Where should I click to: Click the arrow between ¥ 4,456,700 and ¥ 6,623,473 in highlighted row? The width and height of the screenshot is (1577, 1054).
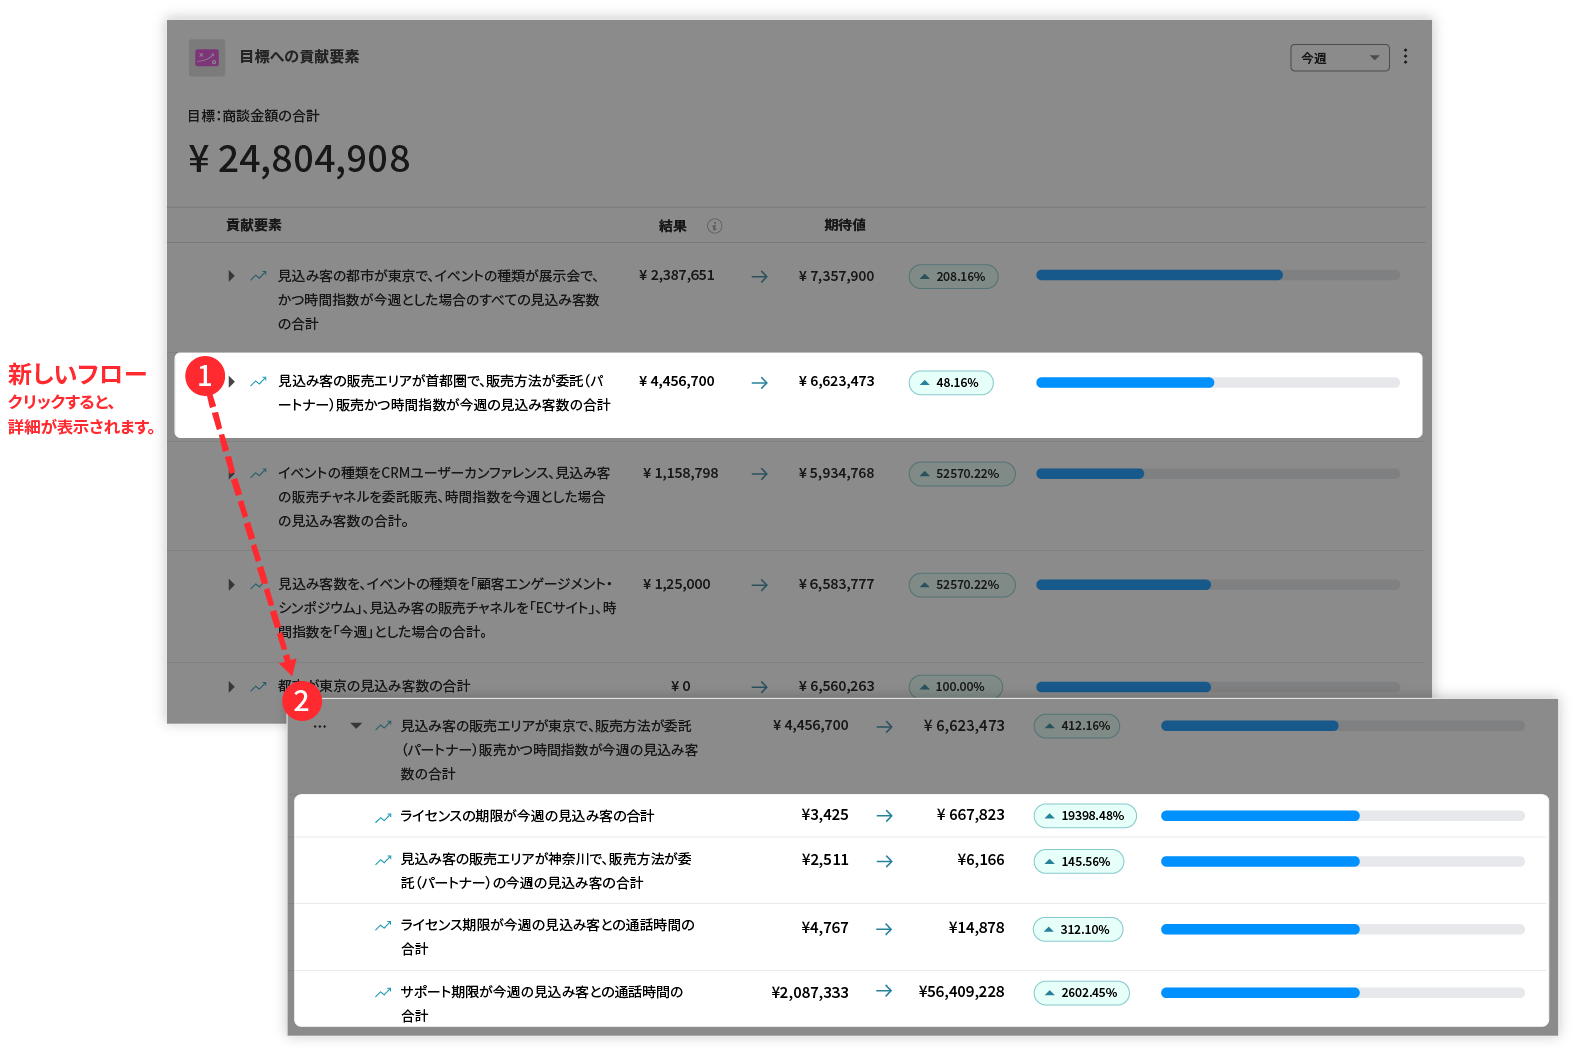(760, 383)
